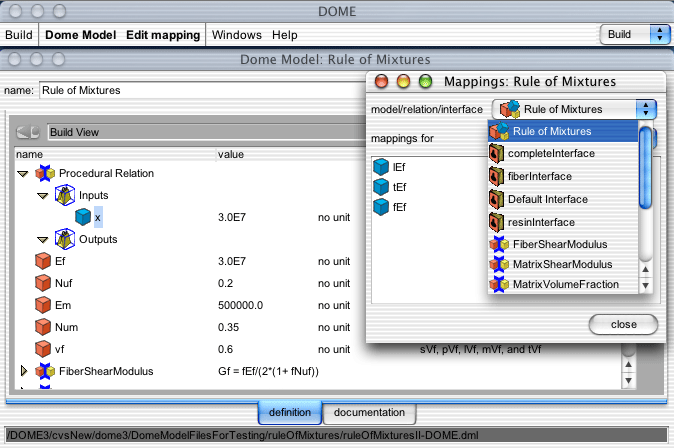Select the definition tab

click(290, 412)
